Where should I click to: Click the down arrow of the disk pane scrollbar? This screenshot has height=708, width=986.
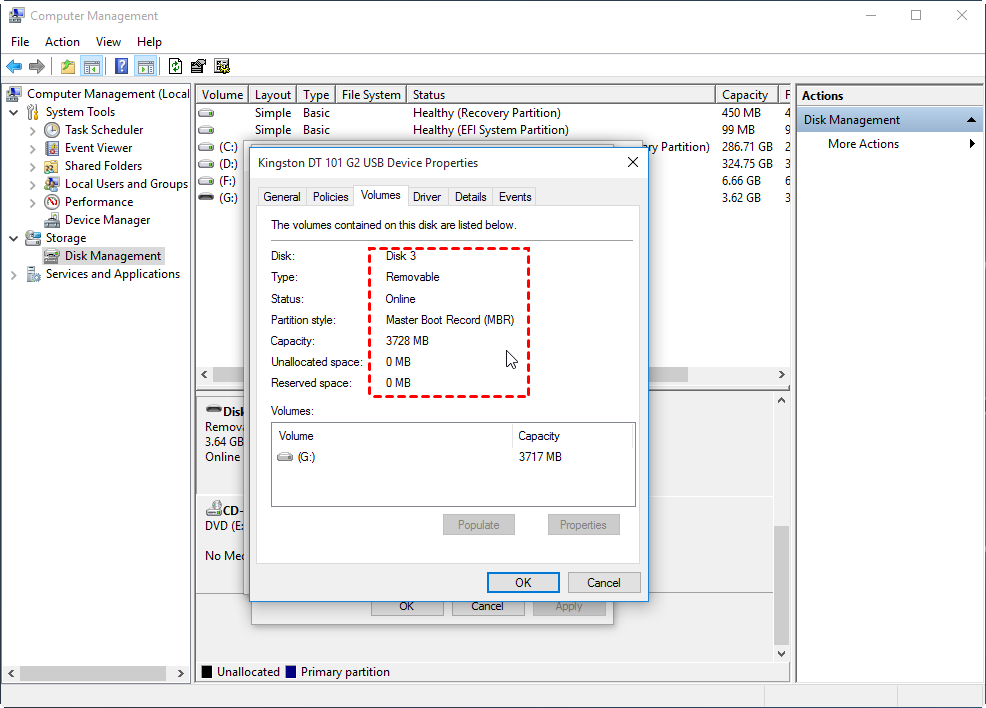(x=782, y=654)
